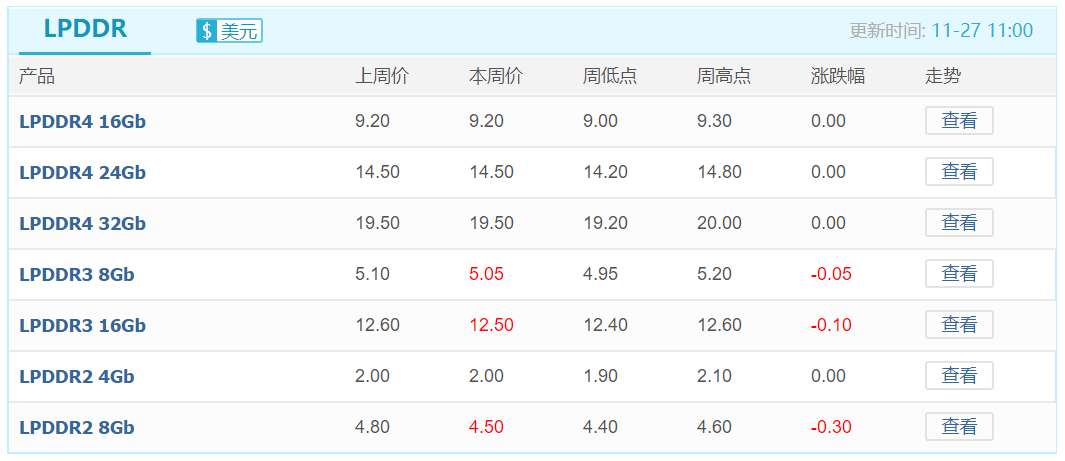This screenshot has width=1065, height=461.
Task: Select the LPDDR tab
Action: [85, 29]
